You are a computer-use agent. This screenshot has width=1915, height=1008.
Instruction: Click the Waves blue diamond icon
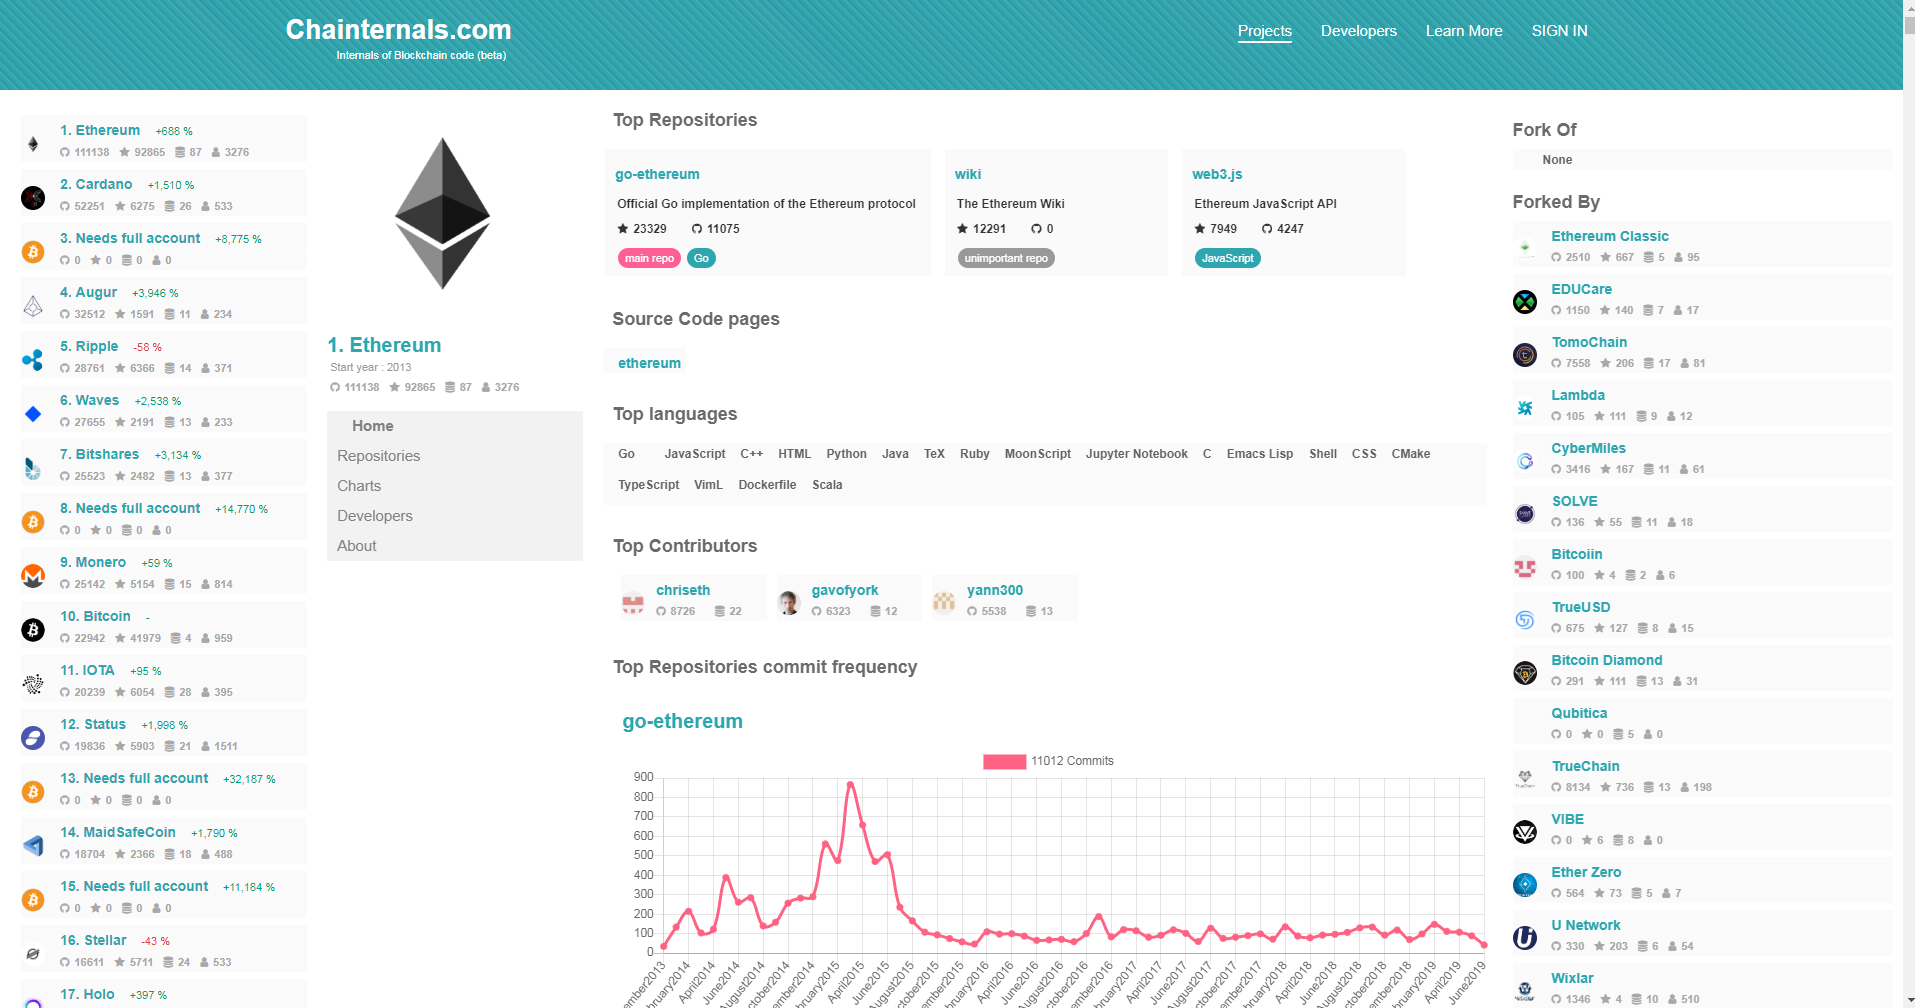pos(33,414)
